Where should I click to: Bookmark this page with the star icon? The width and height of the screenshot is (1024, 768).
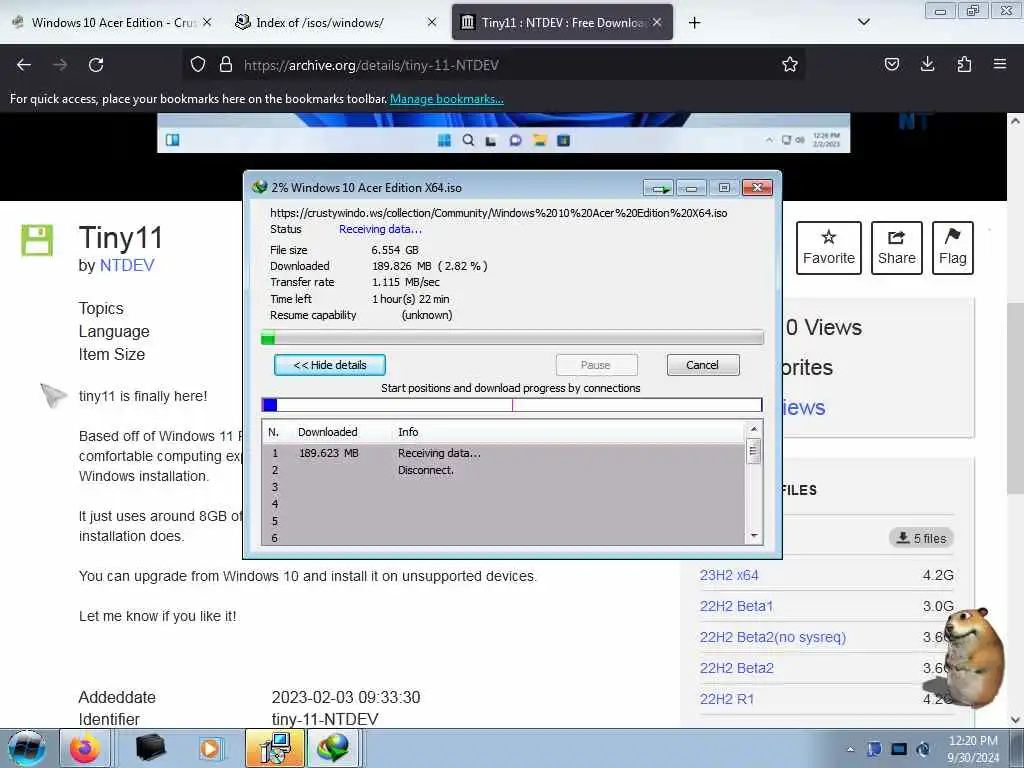point(790,64)
